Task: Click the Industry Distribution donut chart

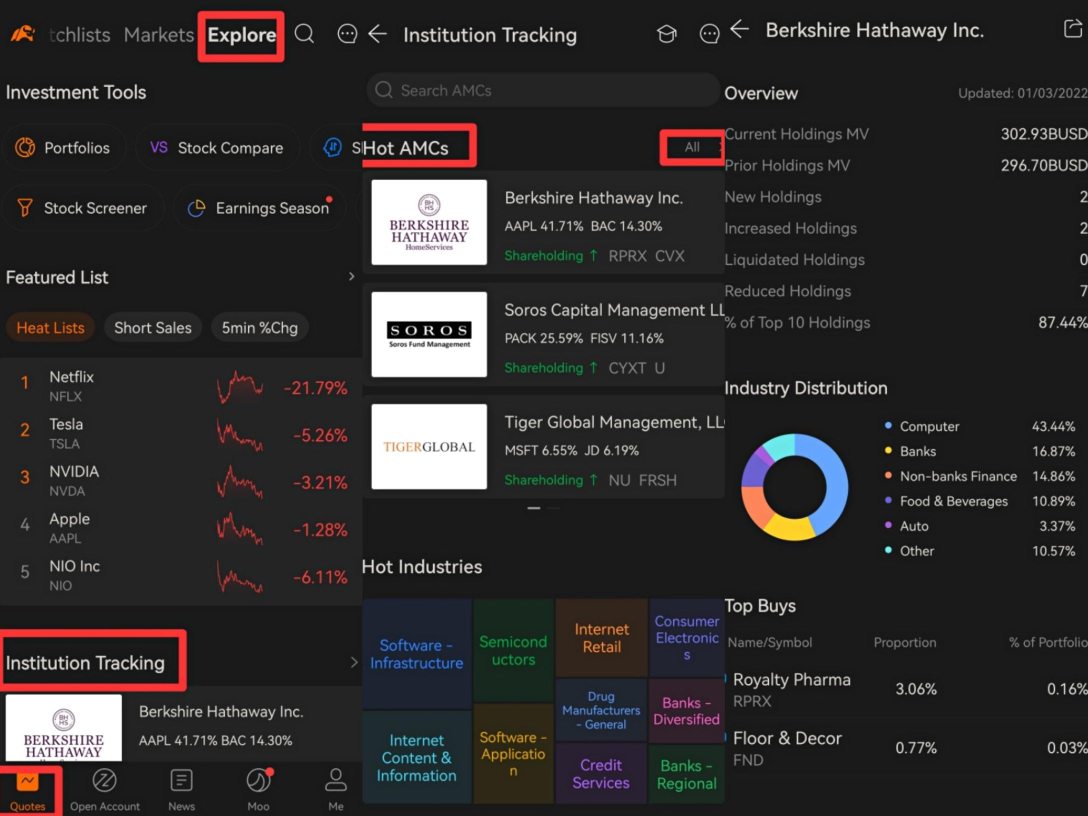Action: click(794, 487)
